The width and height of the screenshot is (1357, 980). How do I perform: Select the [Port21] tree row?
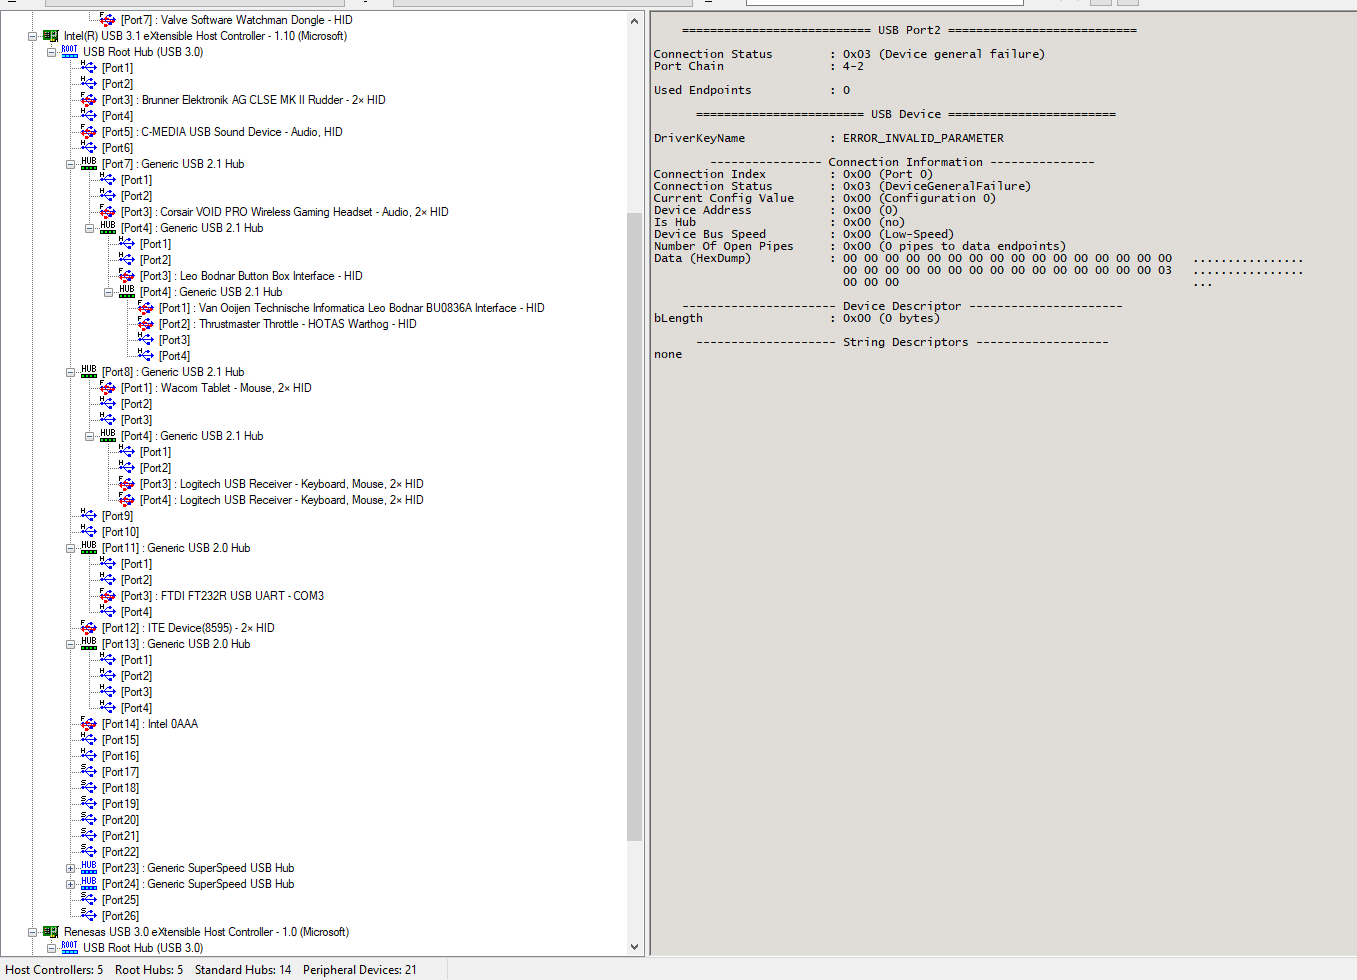coord(120,836)
